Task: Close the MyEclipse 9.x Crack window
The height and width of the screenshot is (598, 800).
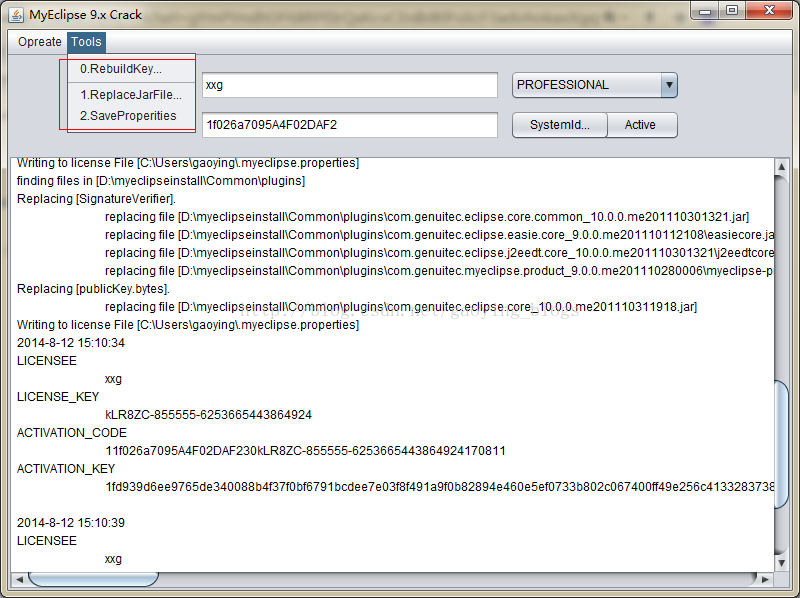Action: (769, 11)
